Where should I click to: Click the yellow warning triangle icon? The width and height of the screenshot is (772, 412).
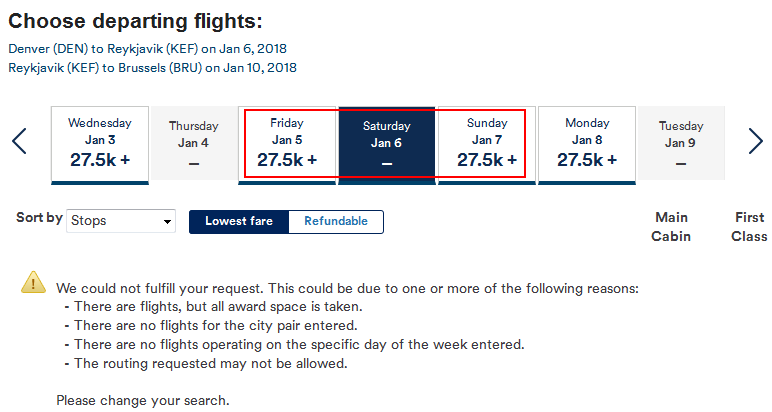point(33,283)
